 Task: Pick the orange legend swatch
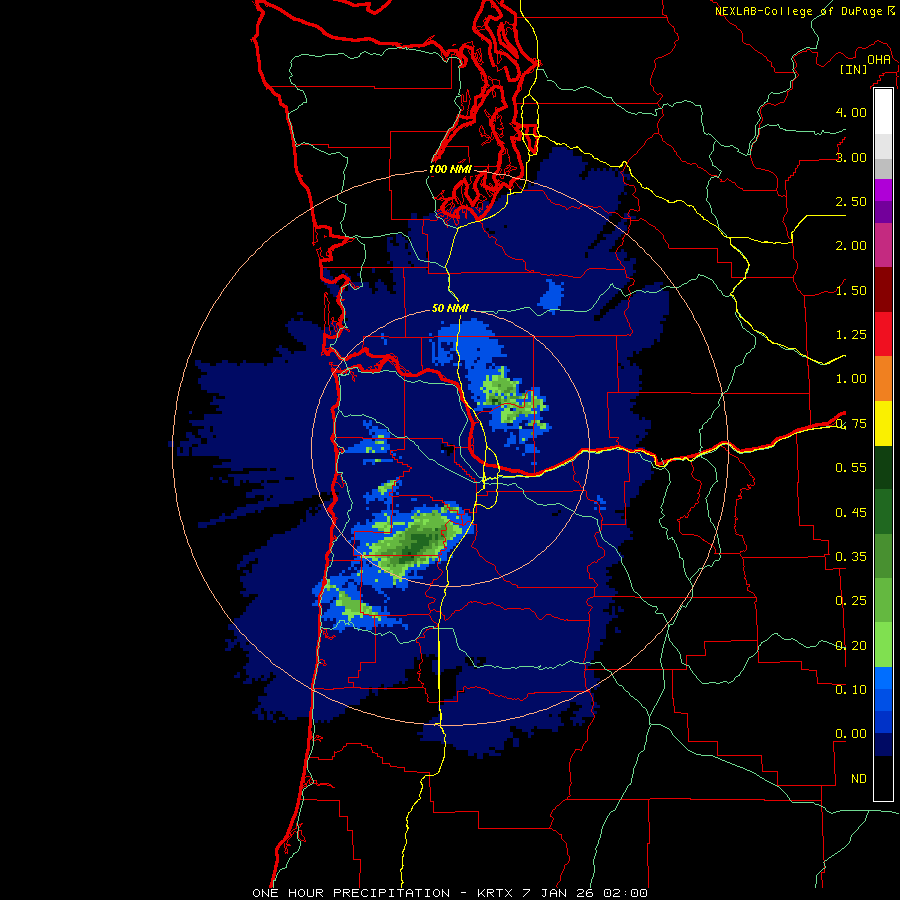coord(883,379)
